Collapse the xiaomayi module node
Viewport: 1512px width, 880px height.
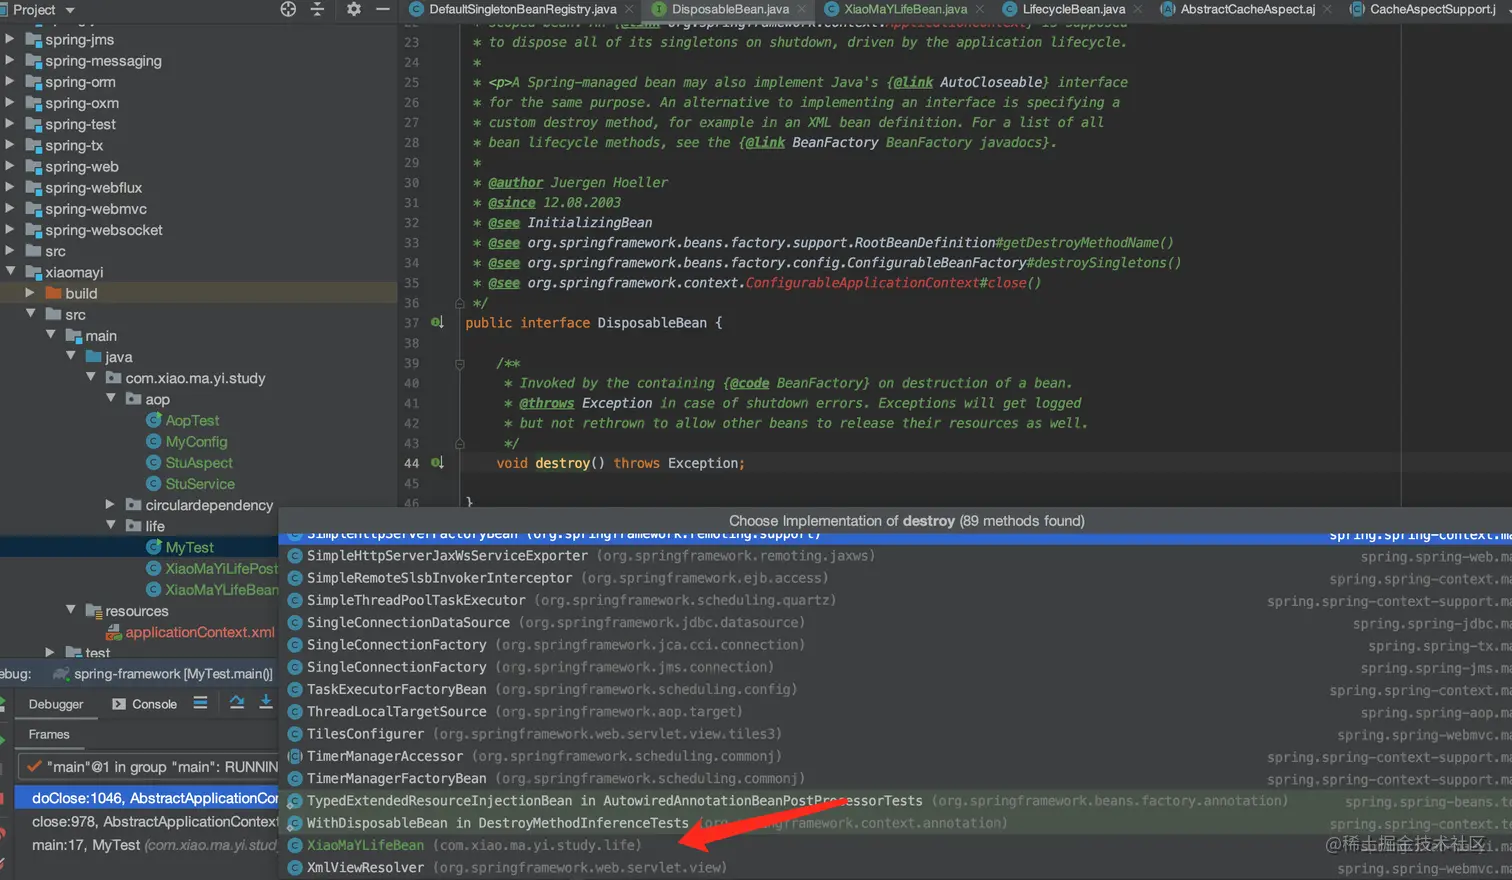click(10, 271)
